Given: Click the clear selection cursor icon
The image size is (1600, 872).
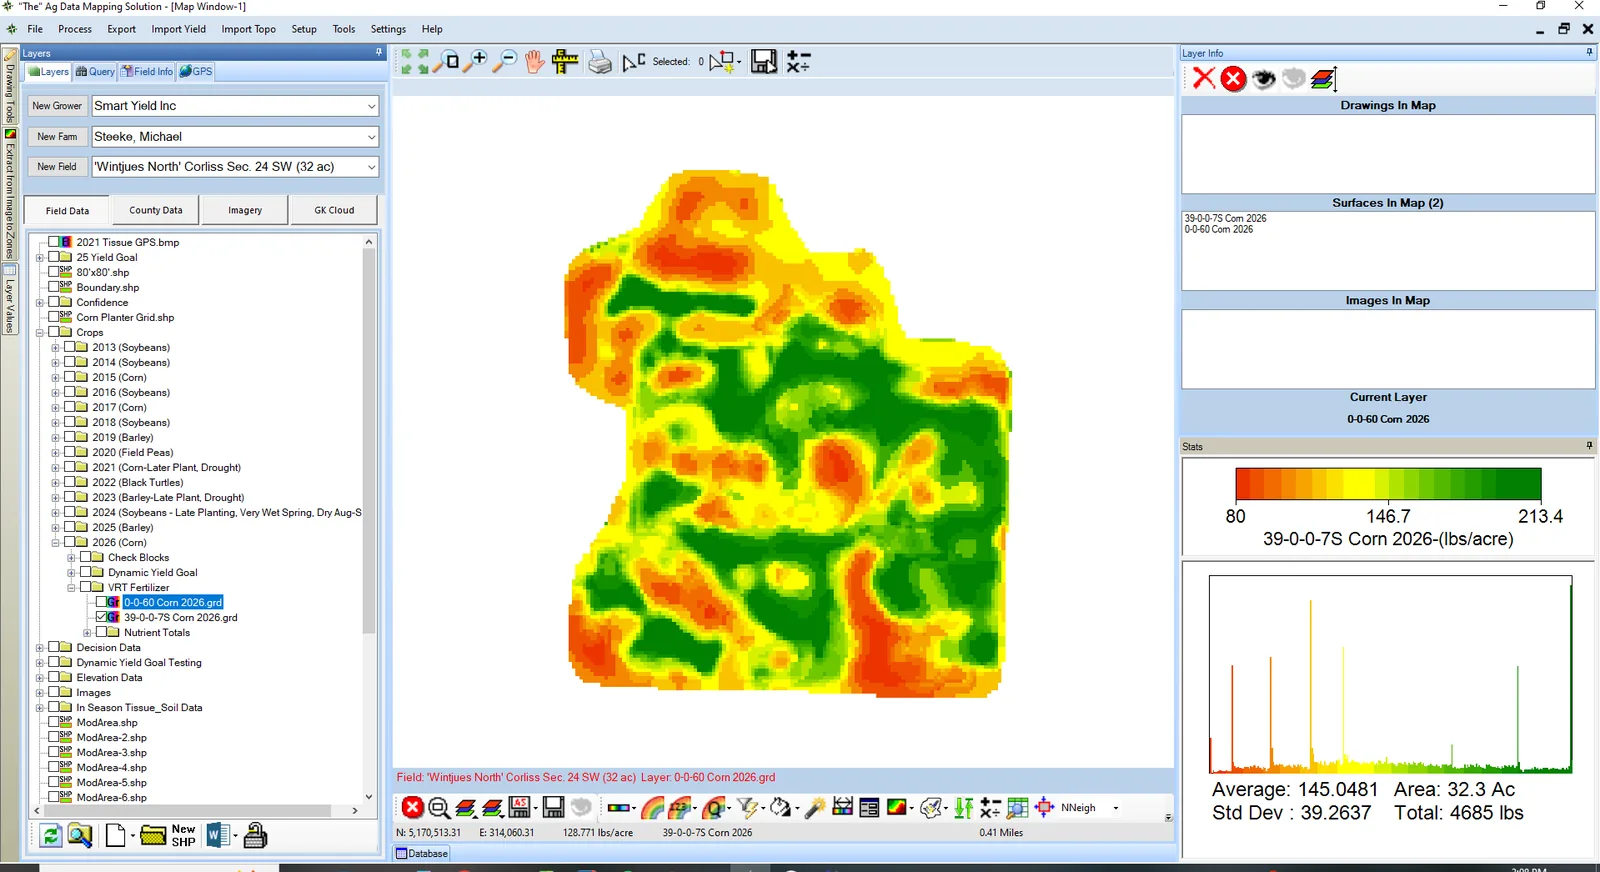Looking at the screenshot, I should tap(633, 62).
